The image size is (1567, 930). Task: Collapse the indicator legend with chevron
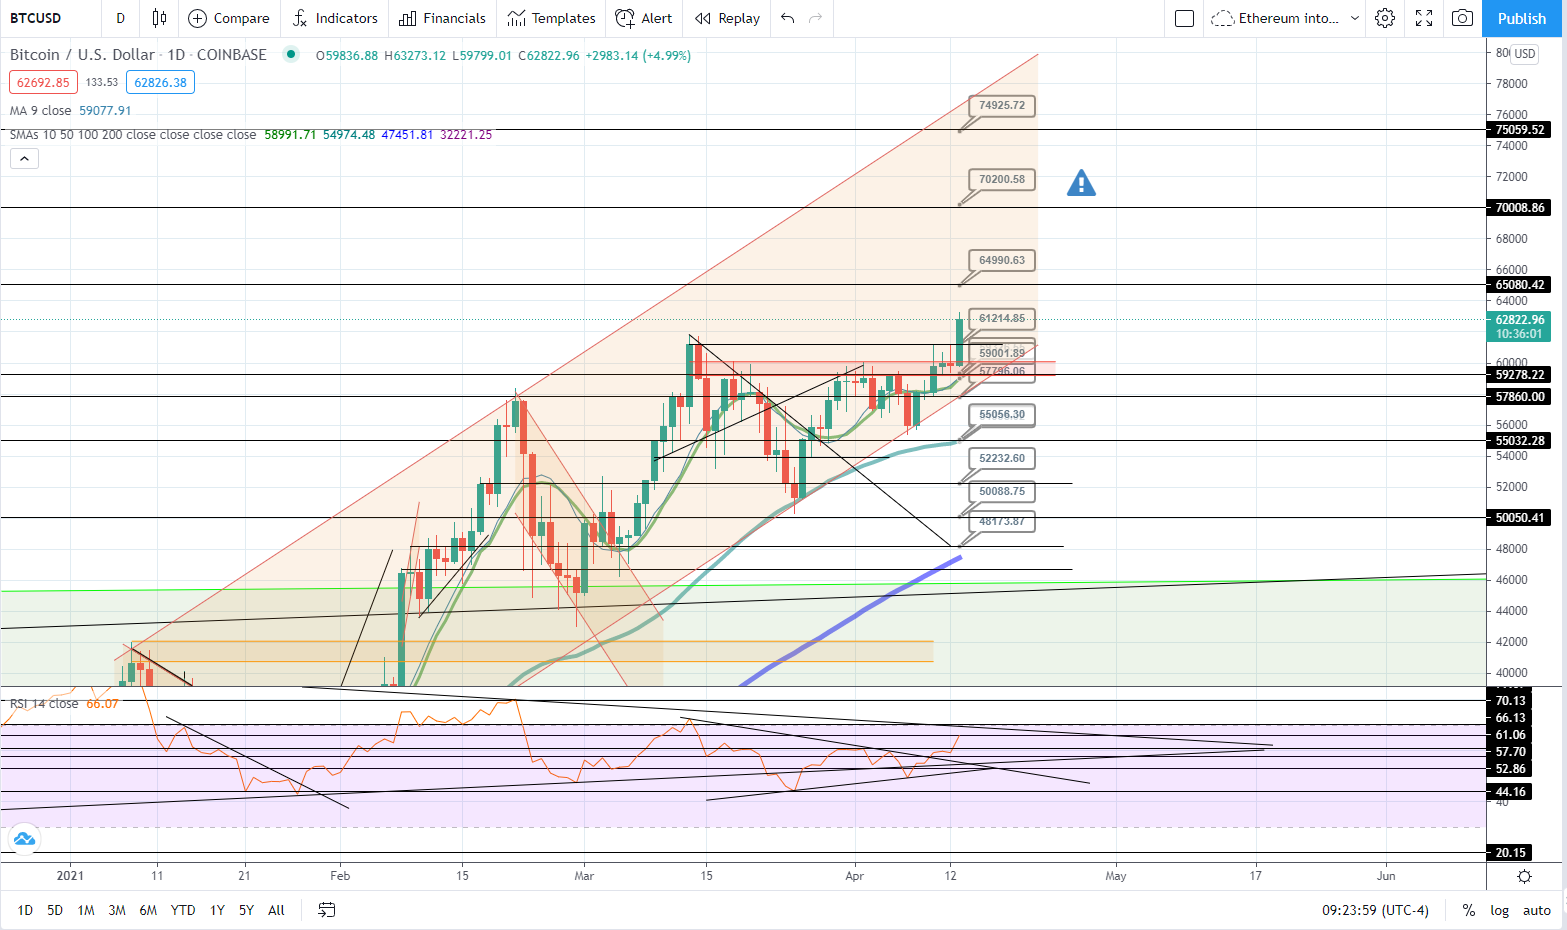point(24,158)
